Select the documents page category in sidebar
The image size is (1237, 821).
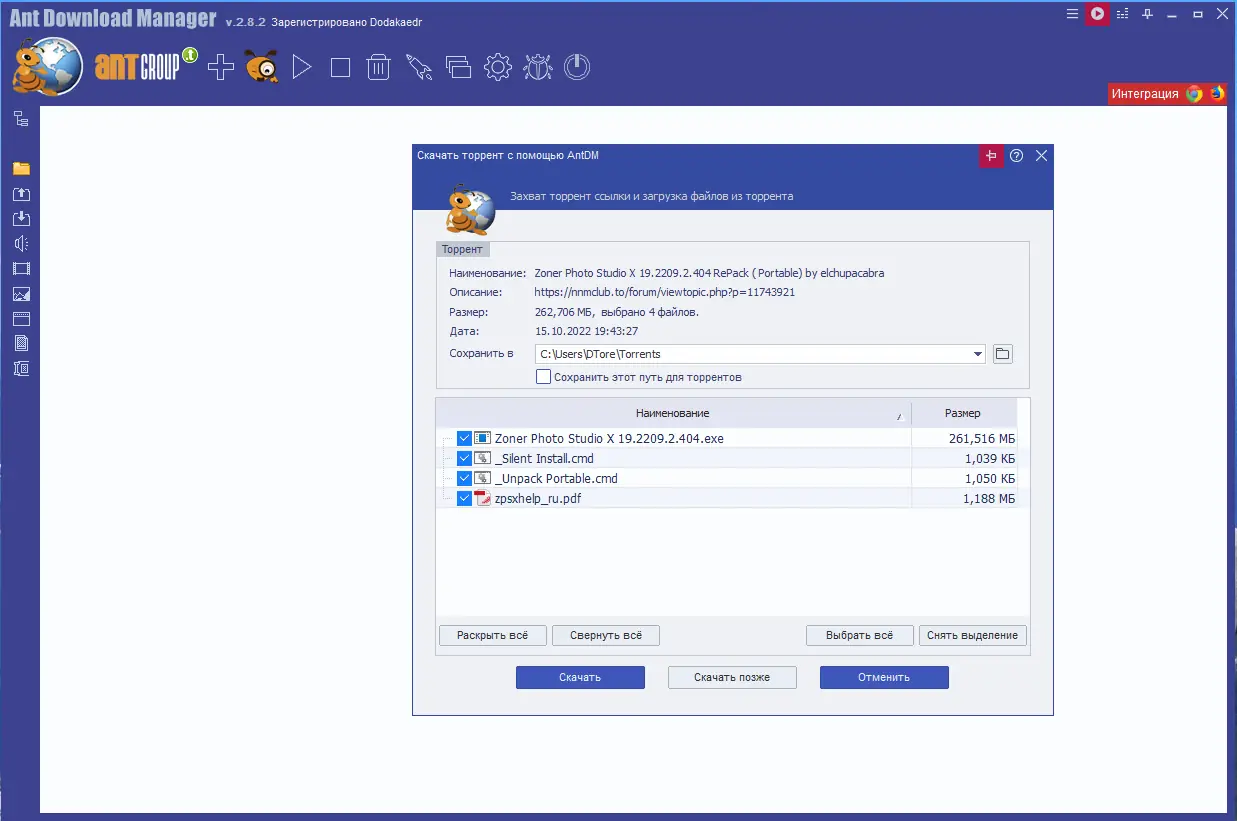coord(21,343)
